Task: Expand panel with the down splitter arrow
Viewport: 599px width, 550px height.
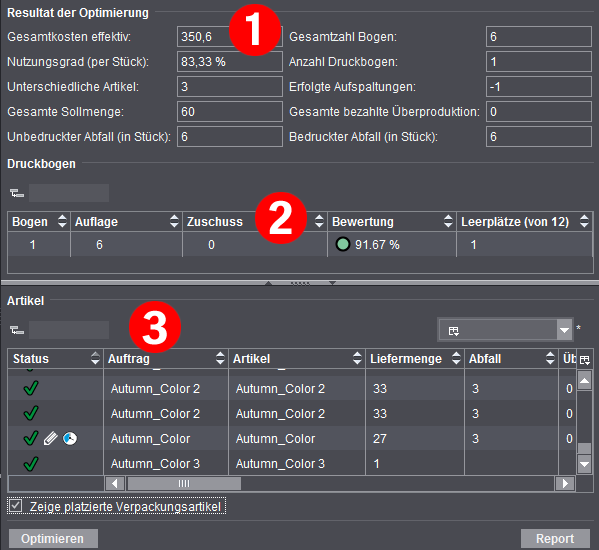Action: tap(332, 283)
